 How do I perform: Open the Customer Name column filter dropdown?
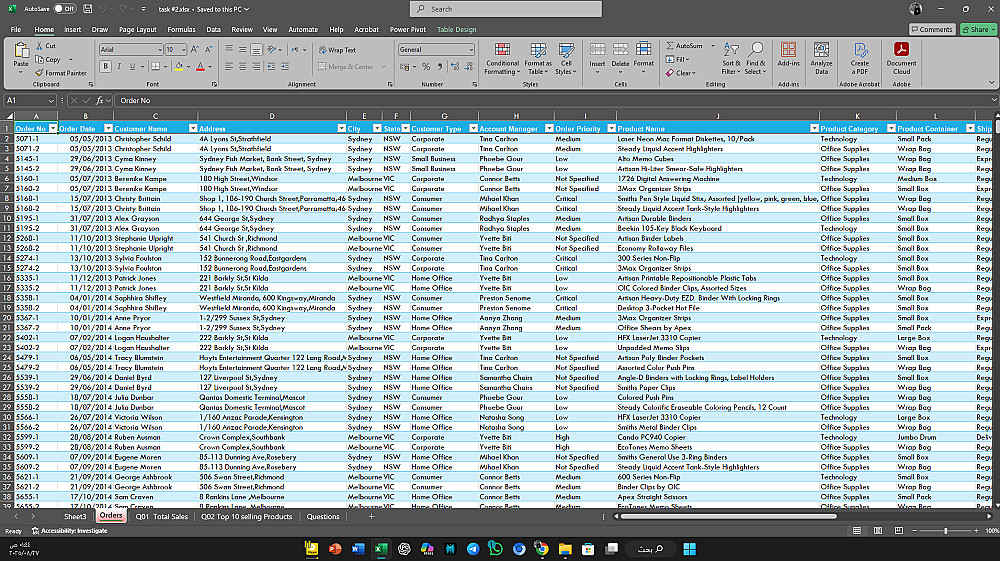coord(191,129)
